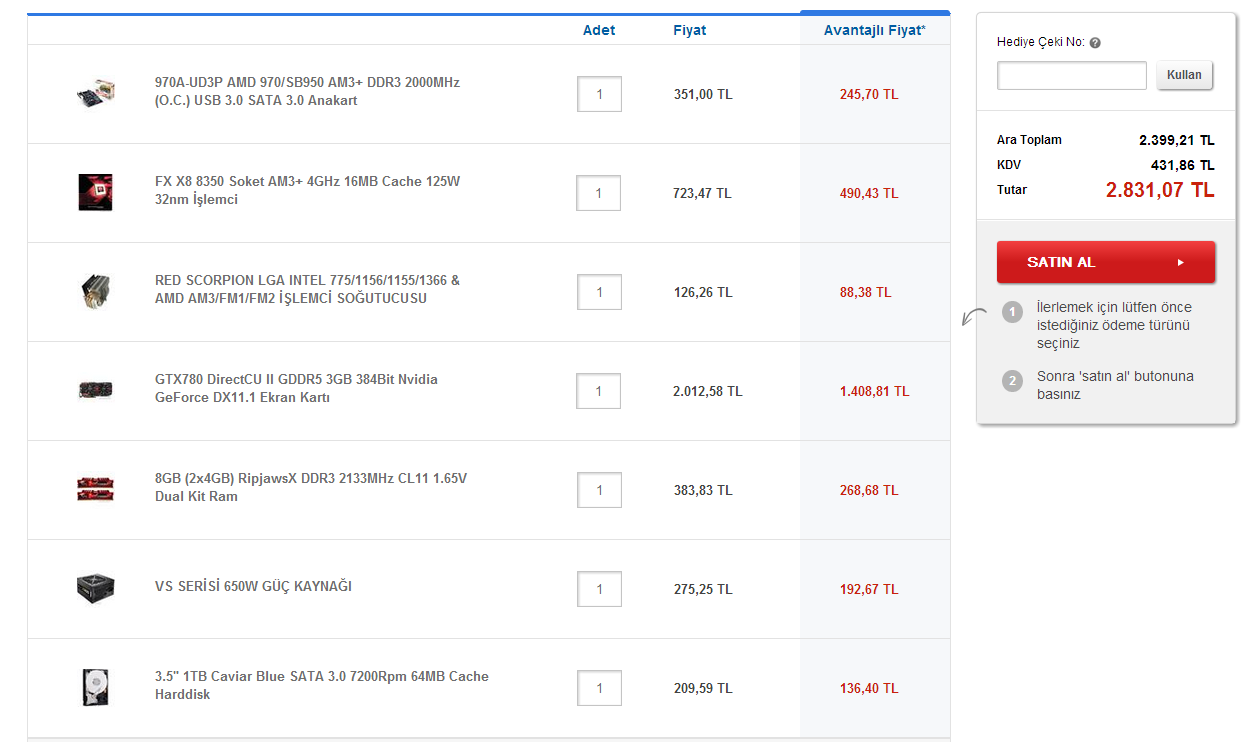The image size is (1257, 742).
Task: Select the quantity box for the 970A-UD3P motherboard
Action: 599,94
